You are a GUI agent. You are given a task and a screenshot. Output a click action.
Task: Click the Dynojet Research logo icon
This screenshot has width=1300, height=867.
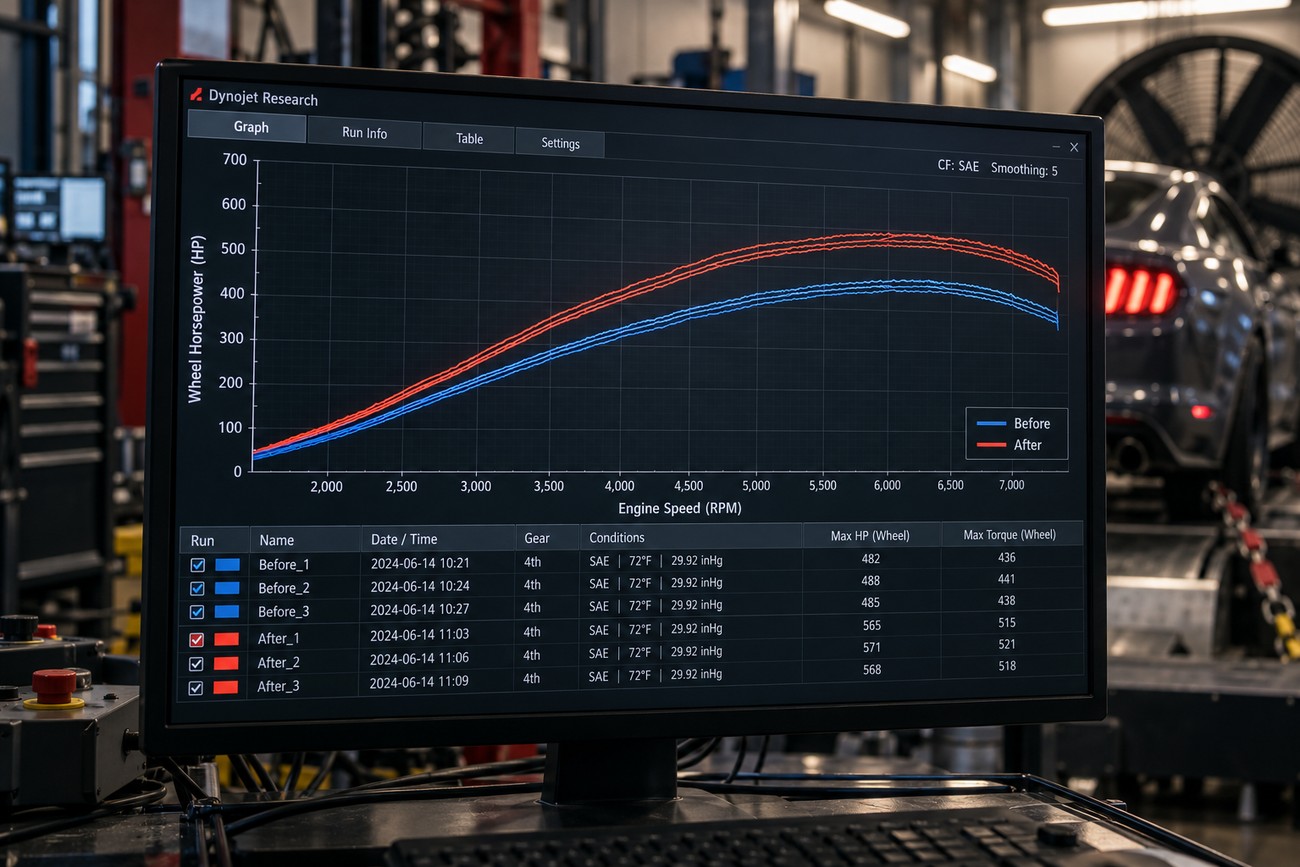(x=196, y=95)
